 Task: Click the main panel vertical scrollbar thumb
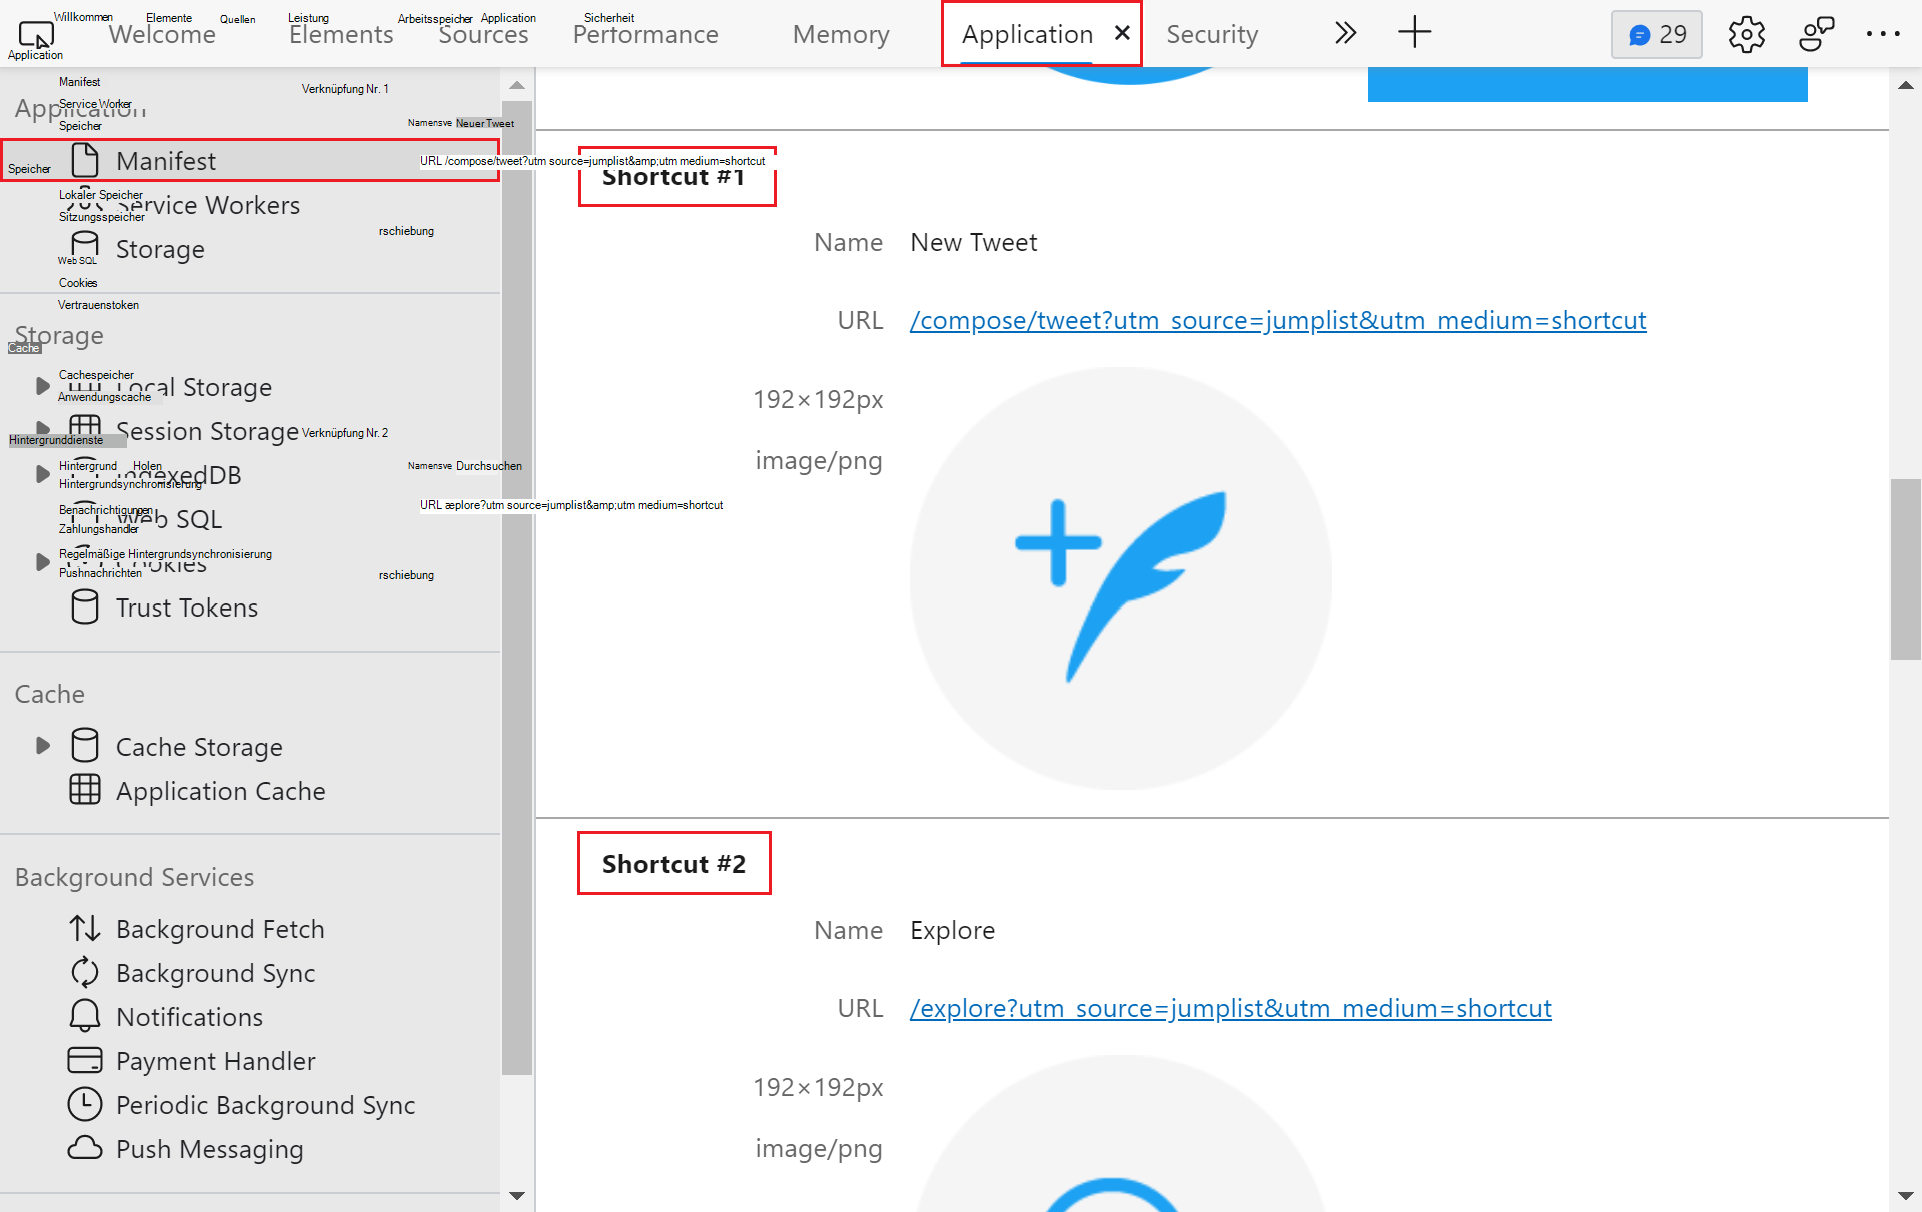[1905, 569]
